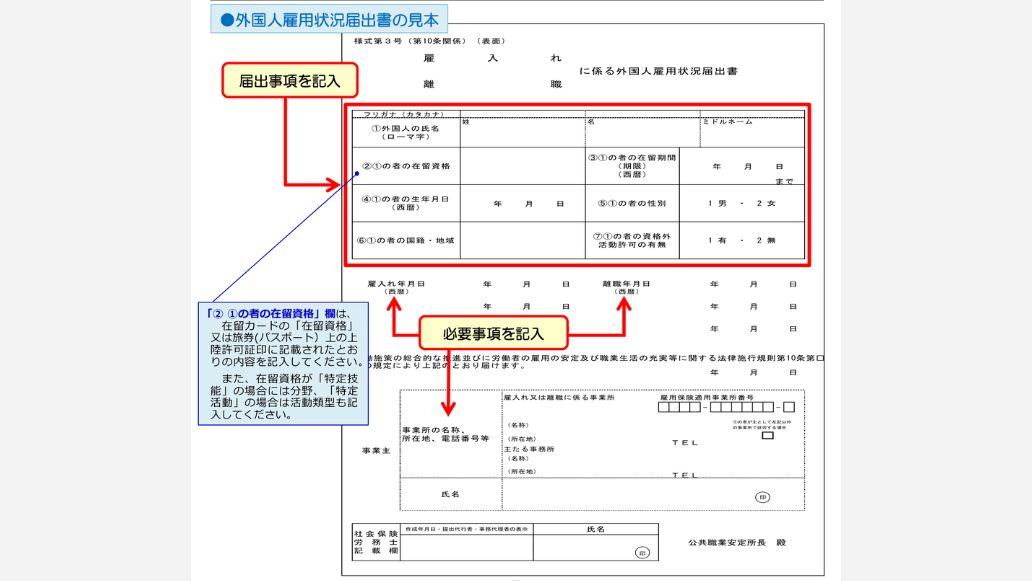This screenshot has width=1032, height=581.
Task: Click the 印 seal in 社会保険労務士記載欄
Action: pos(641,552)
